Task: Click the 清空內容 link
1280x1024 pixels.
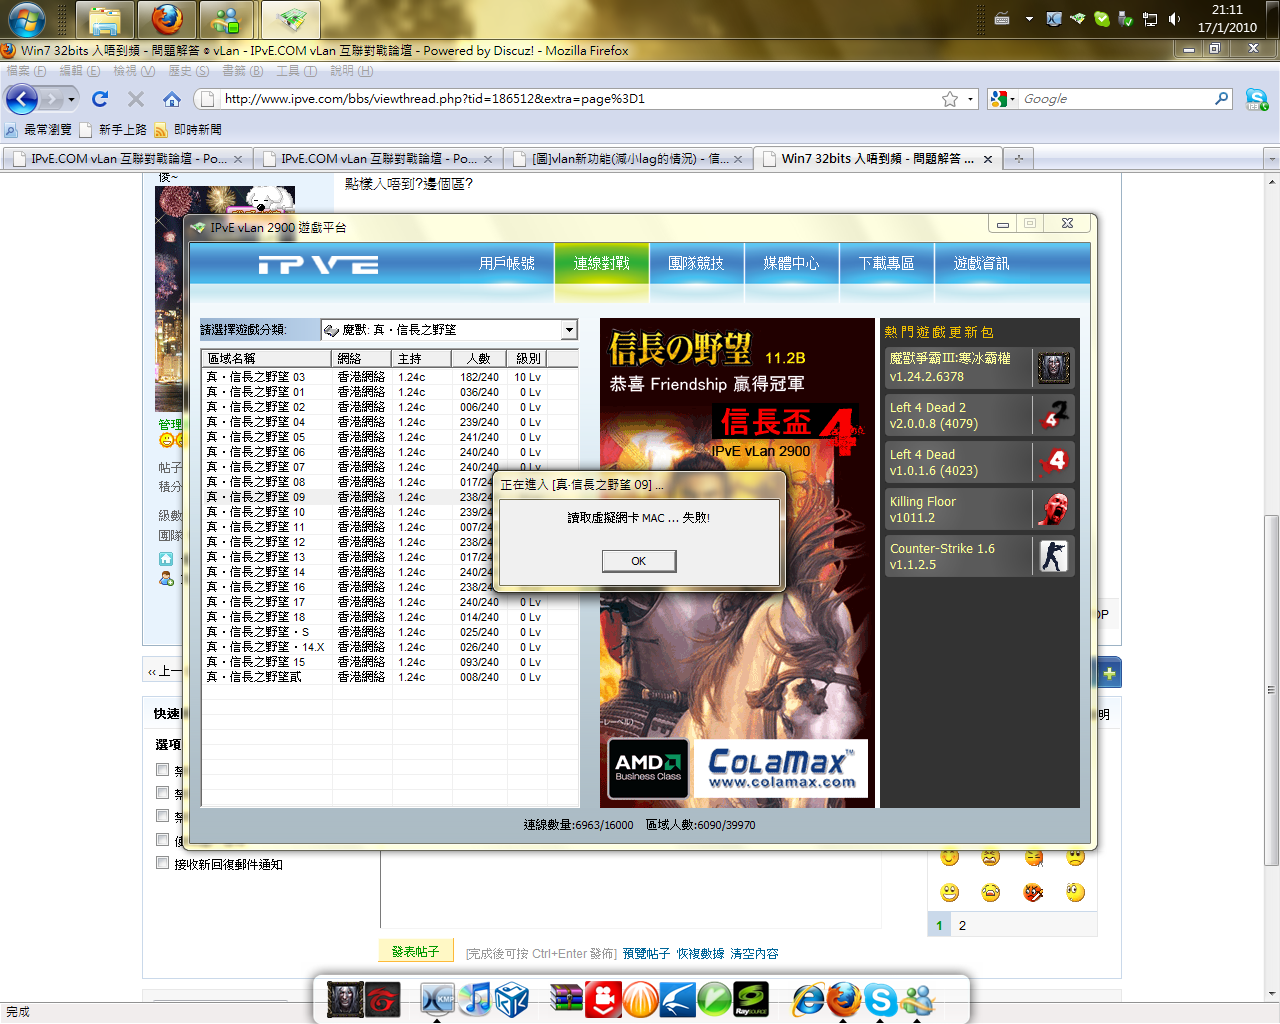Action: (x=754, y=954)
